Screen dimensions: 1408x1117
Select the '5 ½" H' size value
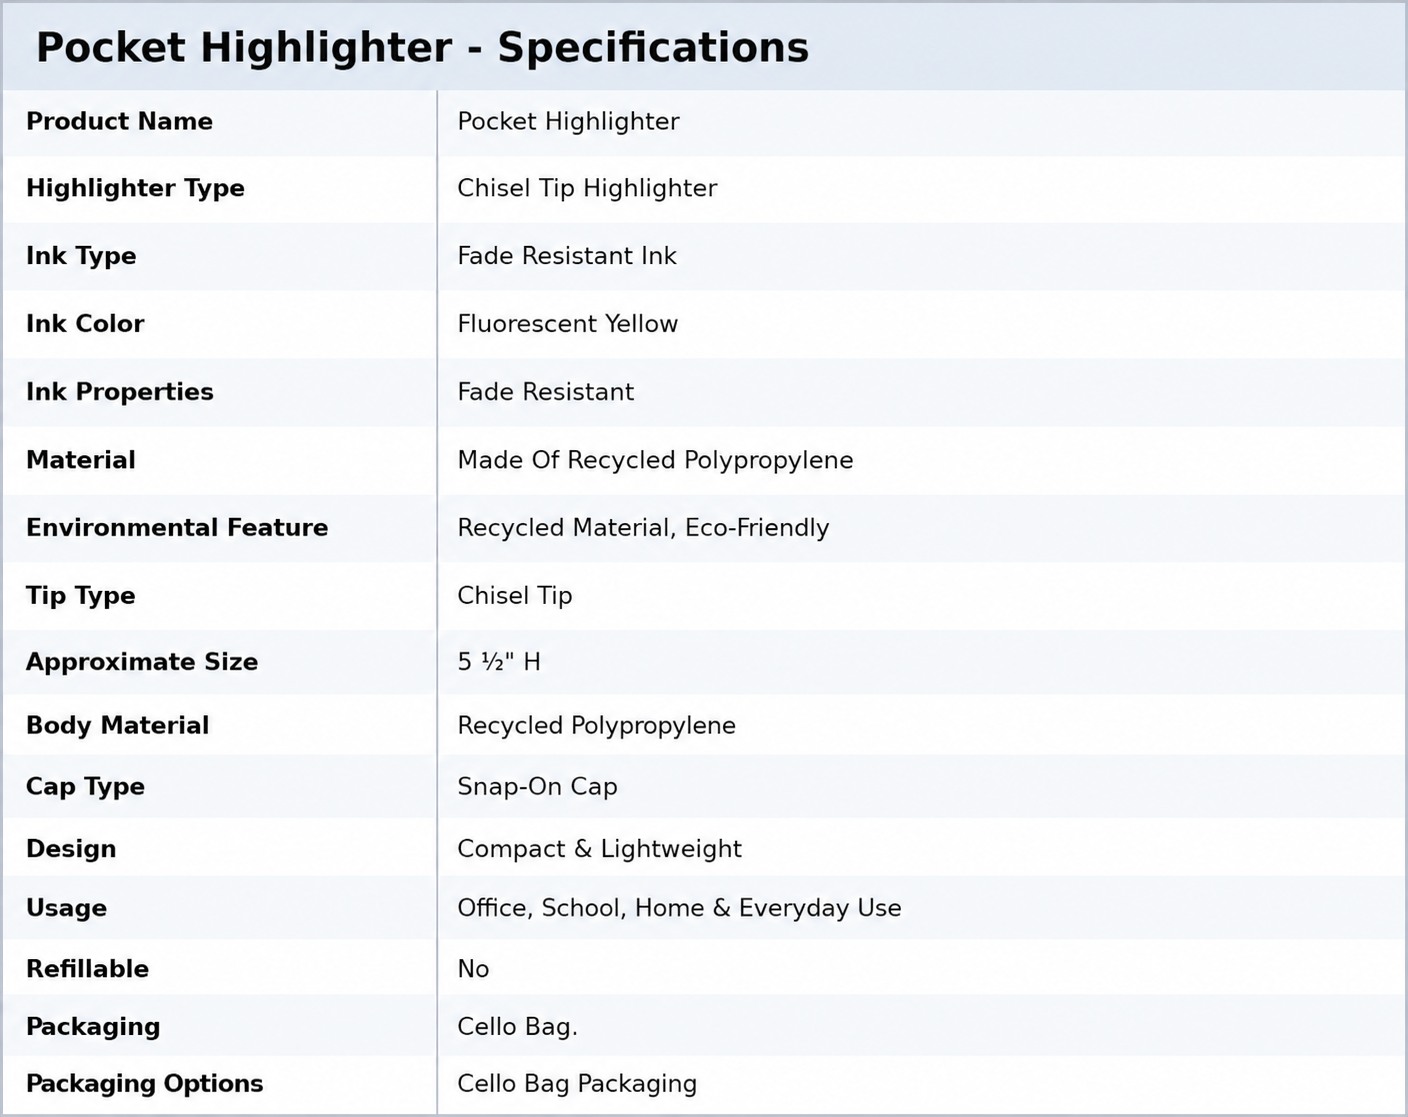499,662
